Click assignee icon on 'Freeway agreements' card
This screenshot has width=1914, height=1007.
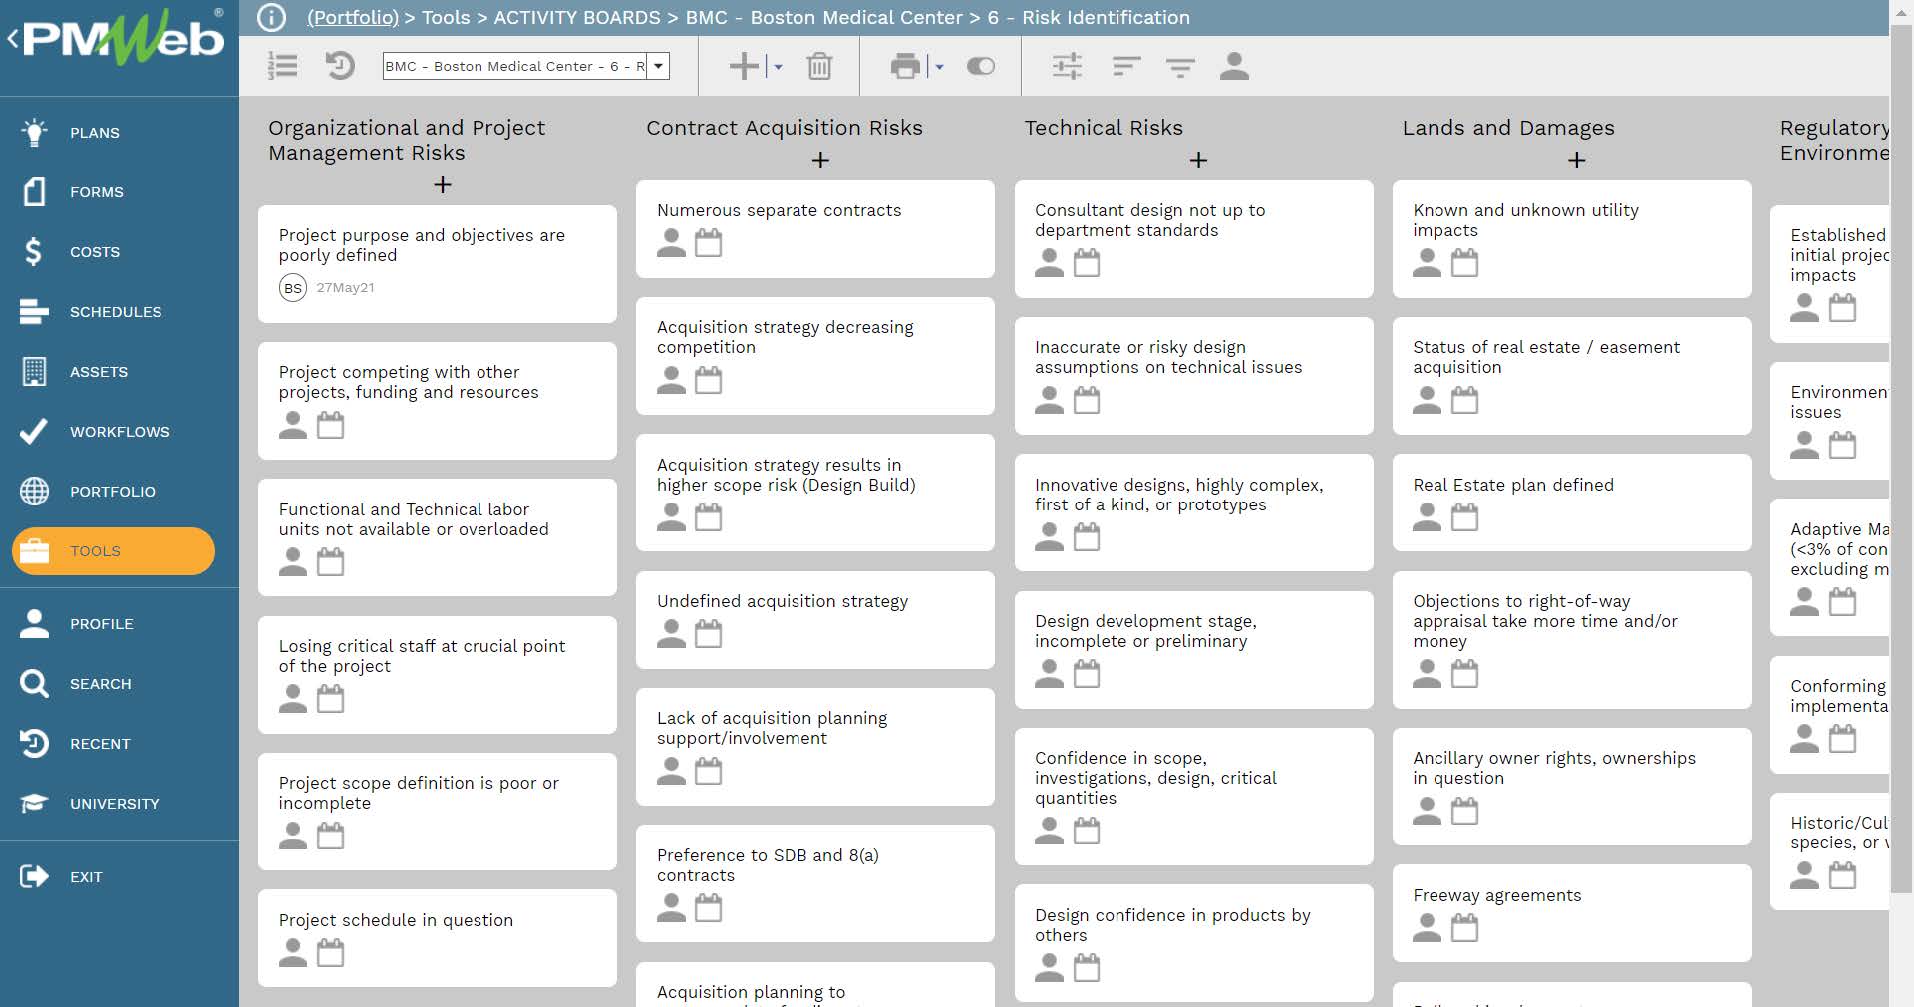[x=1427, y=928]
